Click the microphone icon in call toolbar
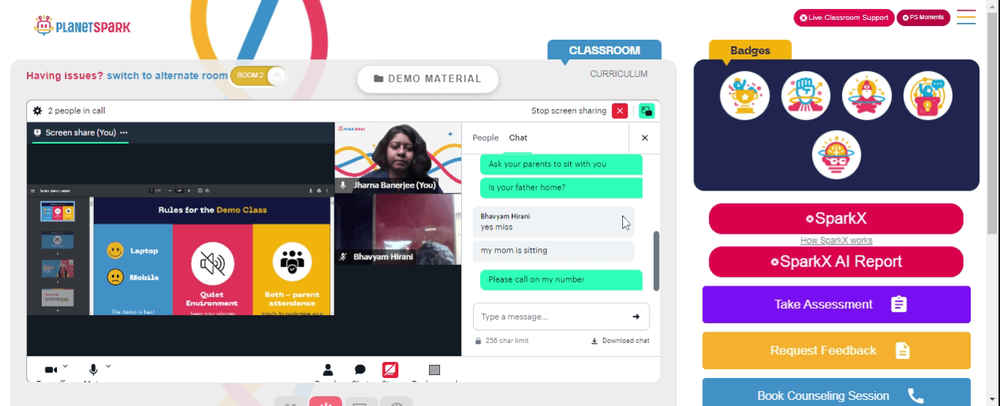The height and width of the screenshot is (406, 1000). (93, 370)
